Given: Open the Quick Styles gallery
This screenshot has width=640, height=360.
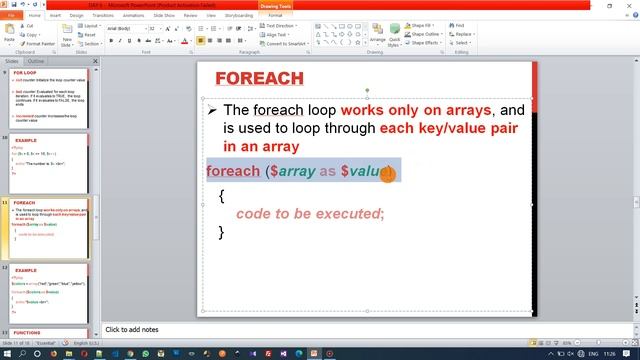Looking at the screenshot, I should [x=394, y=35].
